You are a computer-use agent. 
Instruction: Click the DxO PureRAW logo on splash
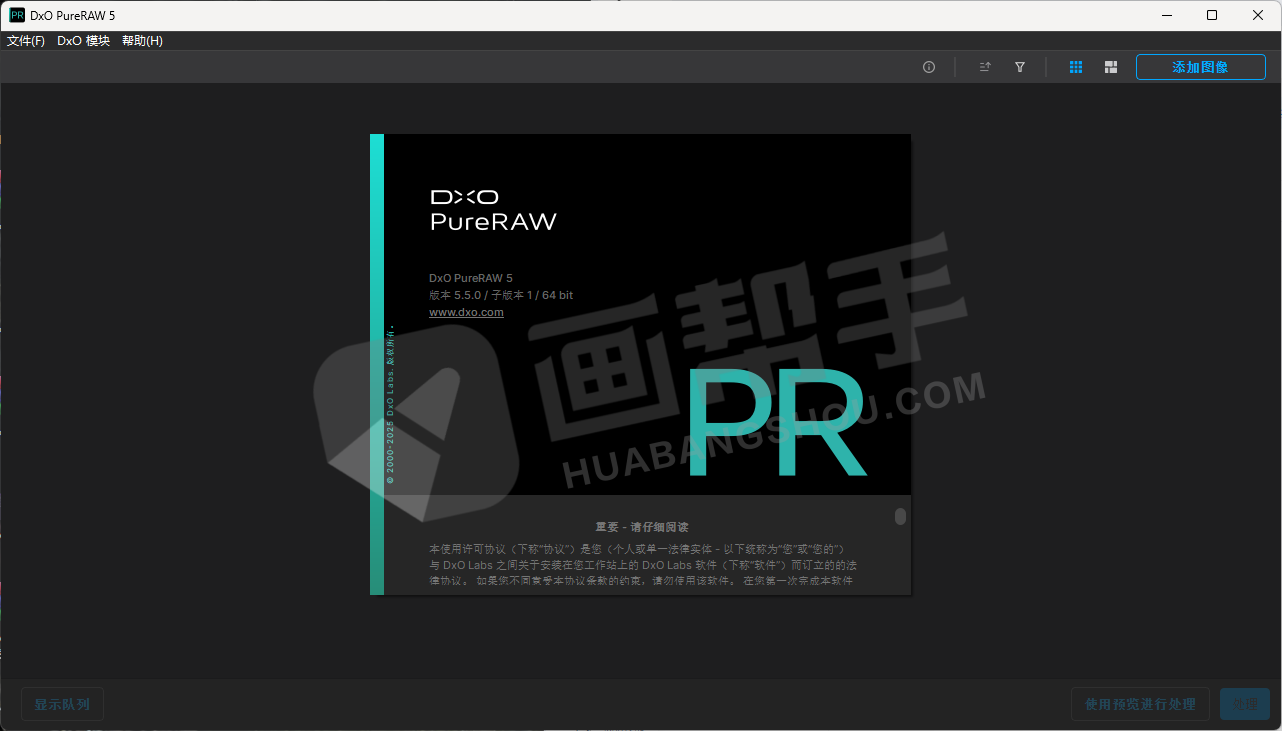coord(493,209)
